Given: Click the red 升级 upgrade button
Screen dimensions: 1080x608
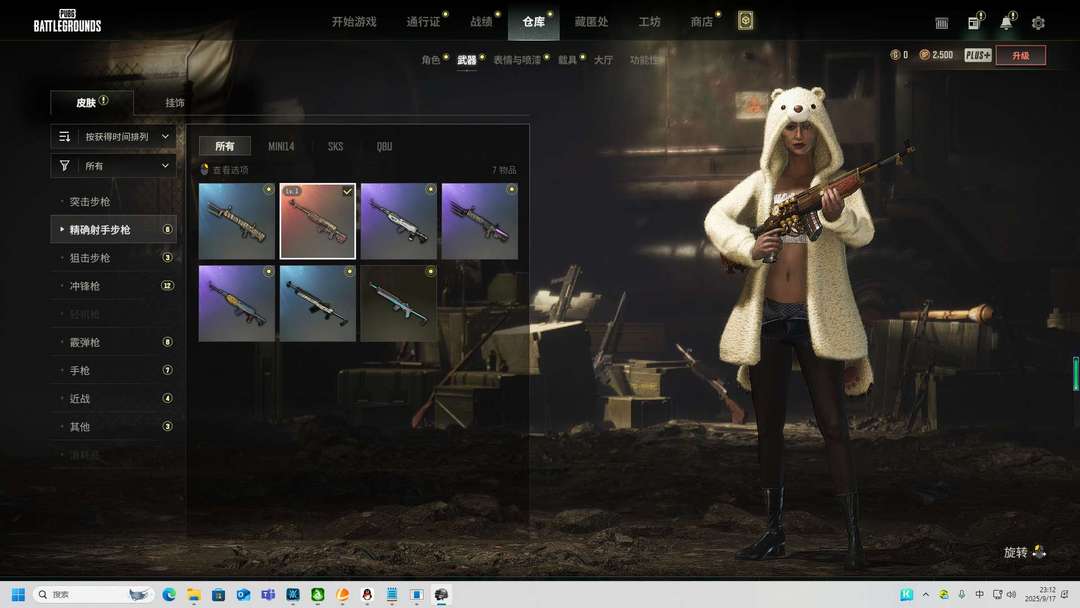Looking at the screenshot, I should pyautogui.click(x=1021, y=55).
